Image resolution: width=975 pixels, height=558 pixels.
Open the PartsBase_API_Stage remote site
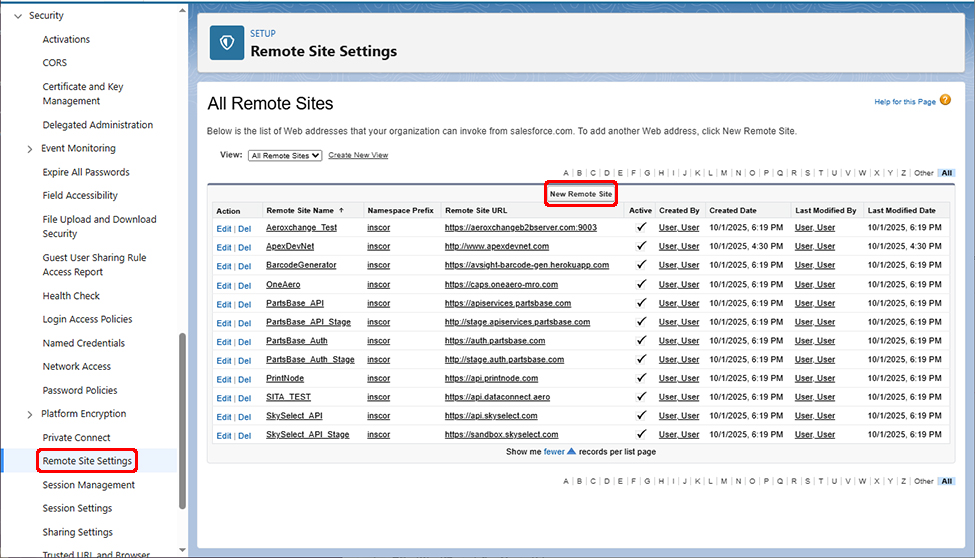click(308, 322)
